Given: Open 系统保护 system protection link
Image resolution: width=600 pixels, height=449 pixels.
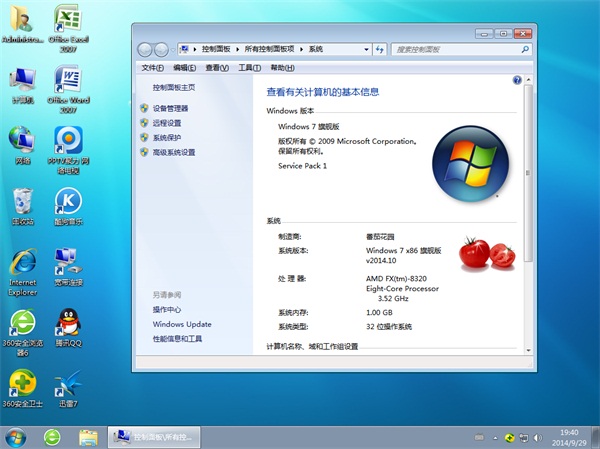Looking at the screenshot, I should 167,138.
